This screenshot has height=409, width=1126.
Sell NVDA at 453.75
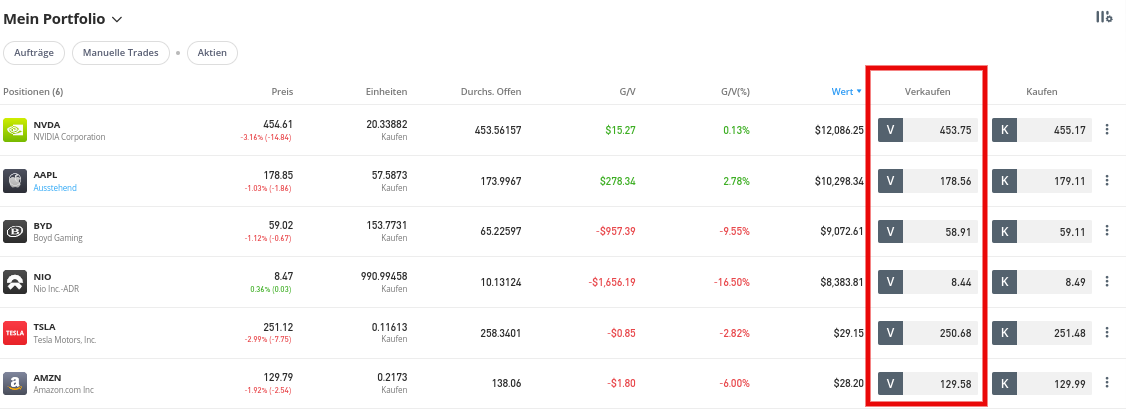tap(928, 130)
